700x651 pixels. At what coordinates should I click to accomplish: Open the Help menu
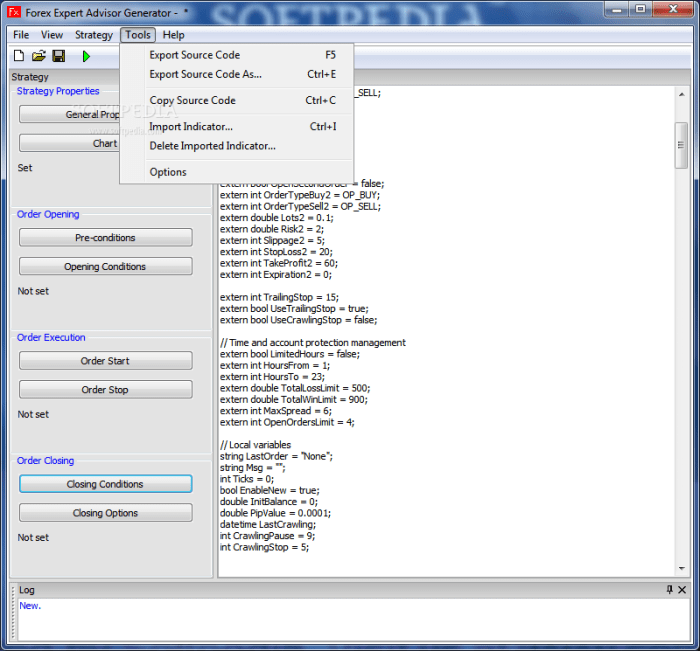click(173, 35)
